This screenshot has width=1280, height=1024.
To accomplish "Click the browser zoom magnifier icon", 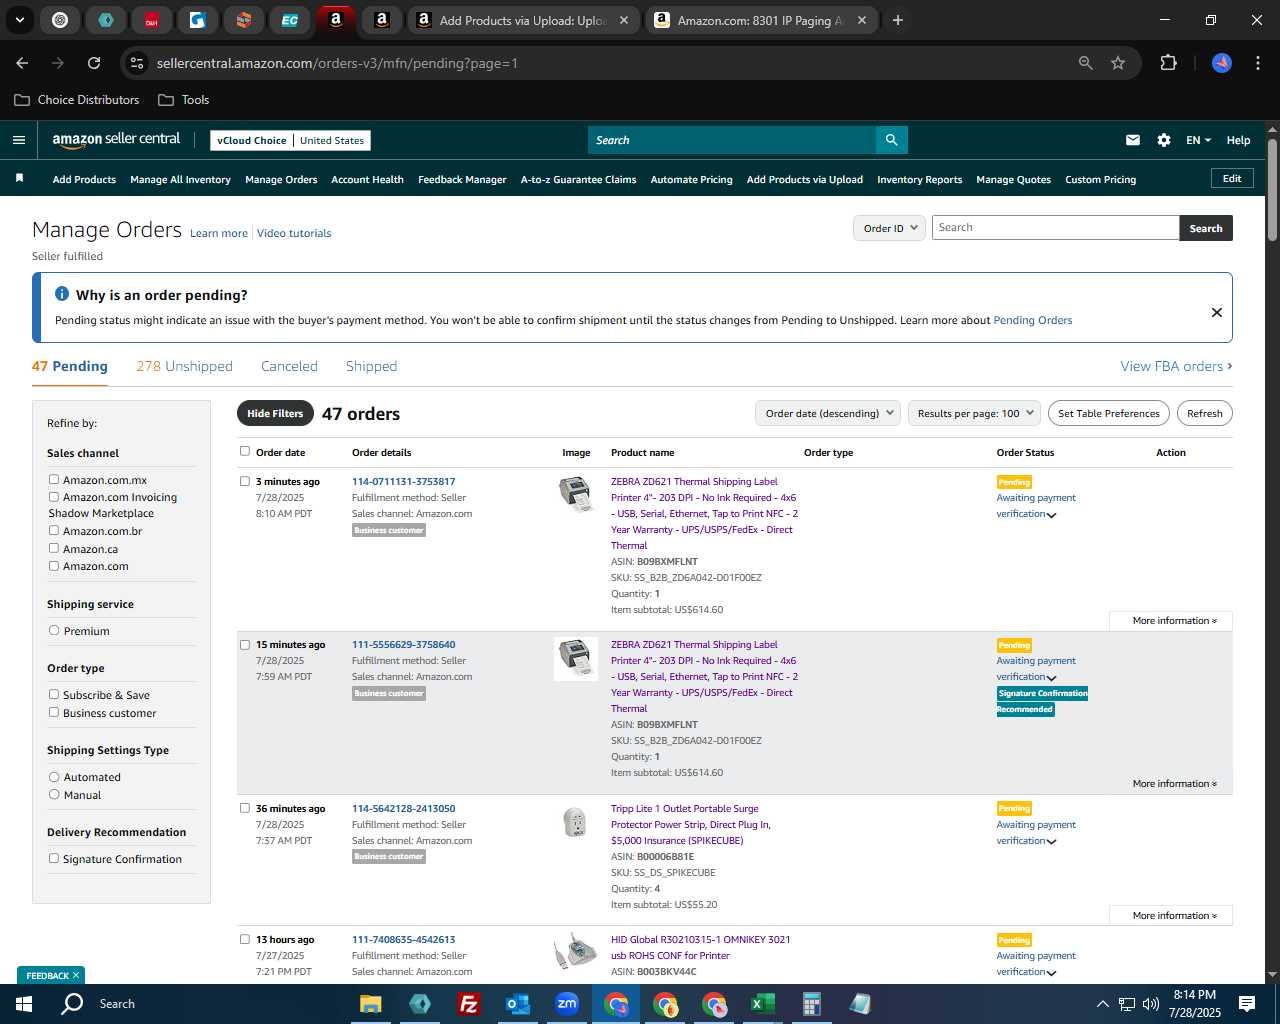I will [x=1086, y=63].
